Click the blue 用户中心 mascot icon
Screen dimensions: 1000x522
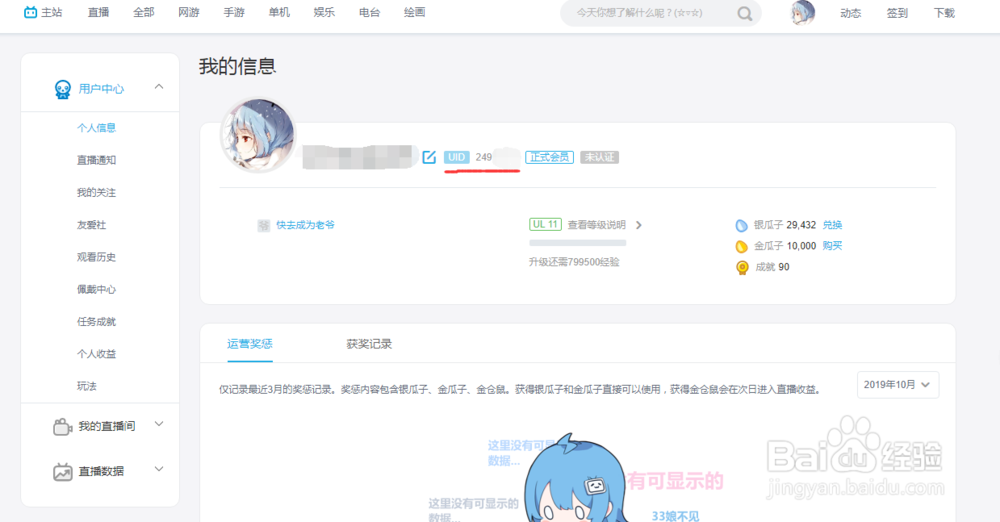(x=62, y=89)
